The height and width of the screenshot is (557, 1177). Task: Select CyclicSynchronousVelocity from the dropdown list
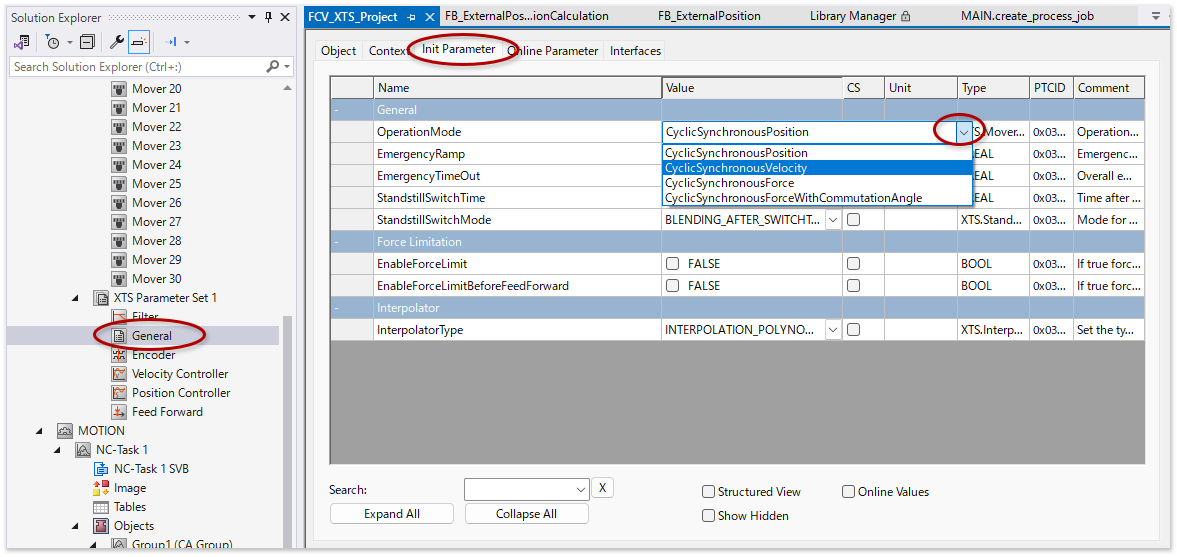[817, 167]
